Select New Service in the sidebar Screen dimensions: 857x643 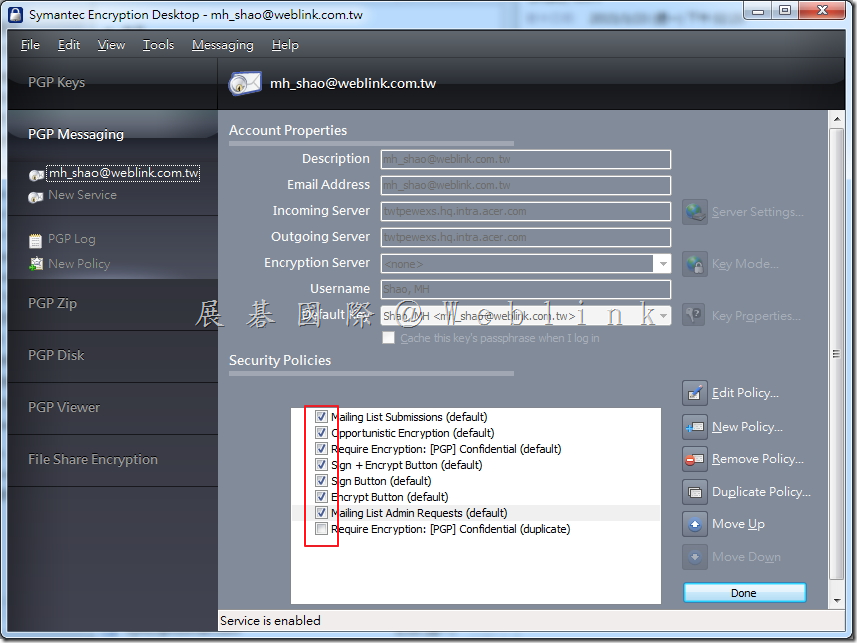pyautogui.click(x=82, y=195)
